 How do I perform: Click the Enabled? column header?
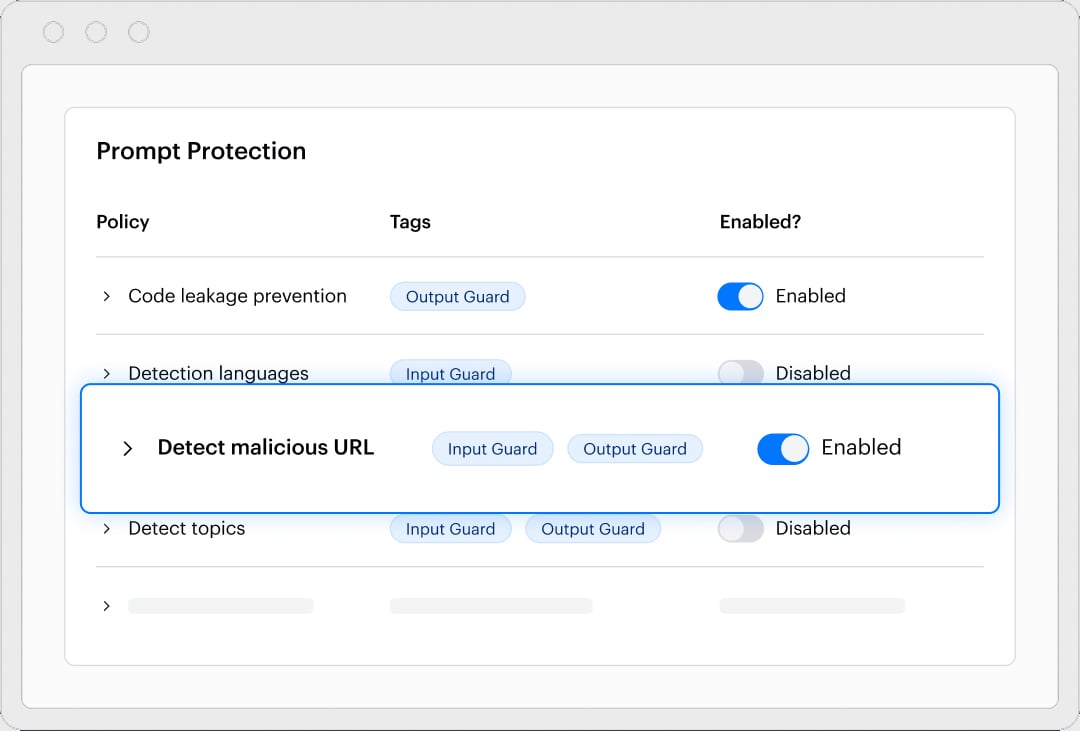pos(760,222)
